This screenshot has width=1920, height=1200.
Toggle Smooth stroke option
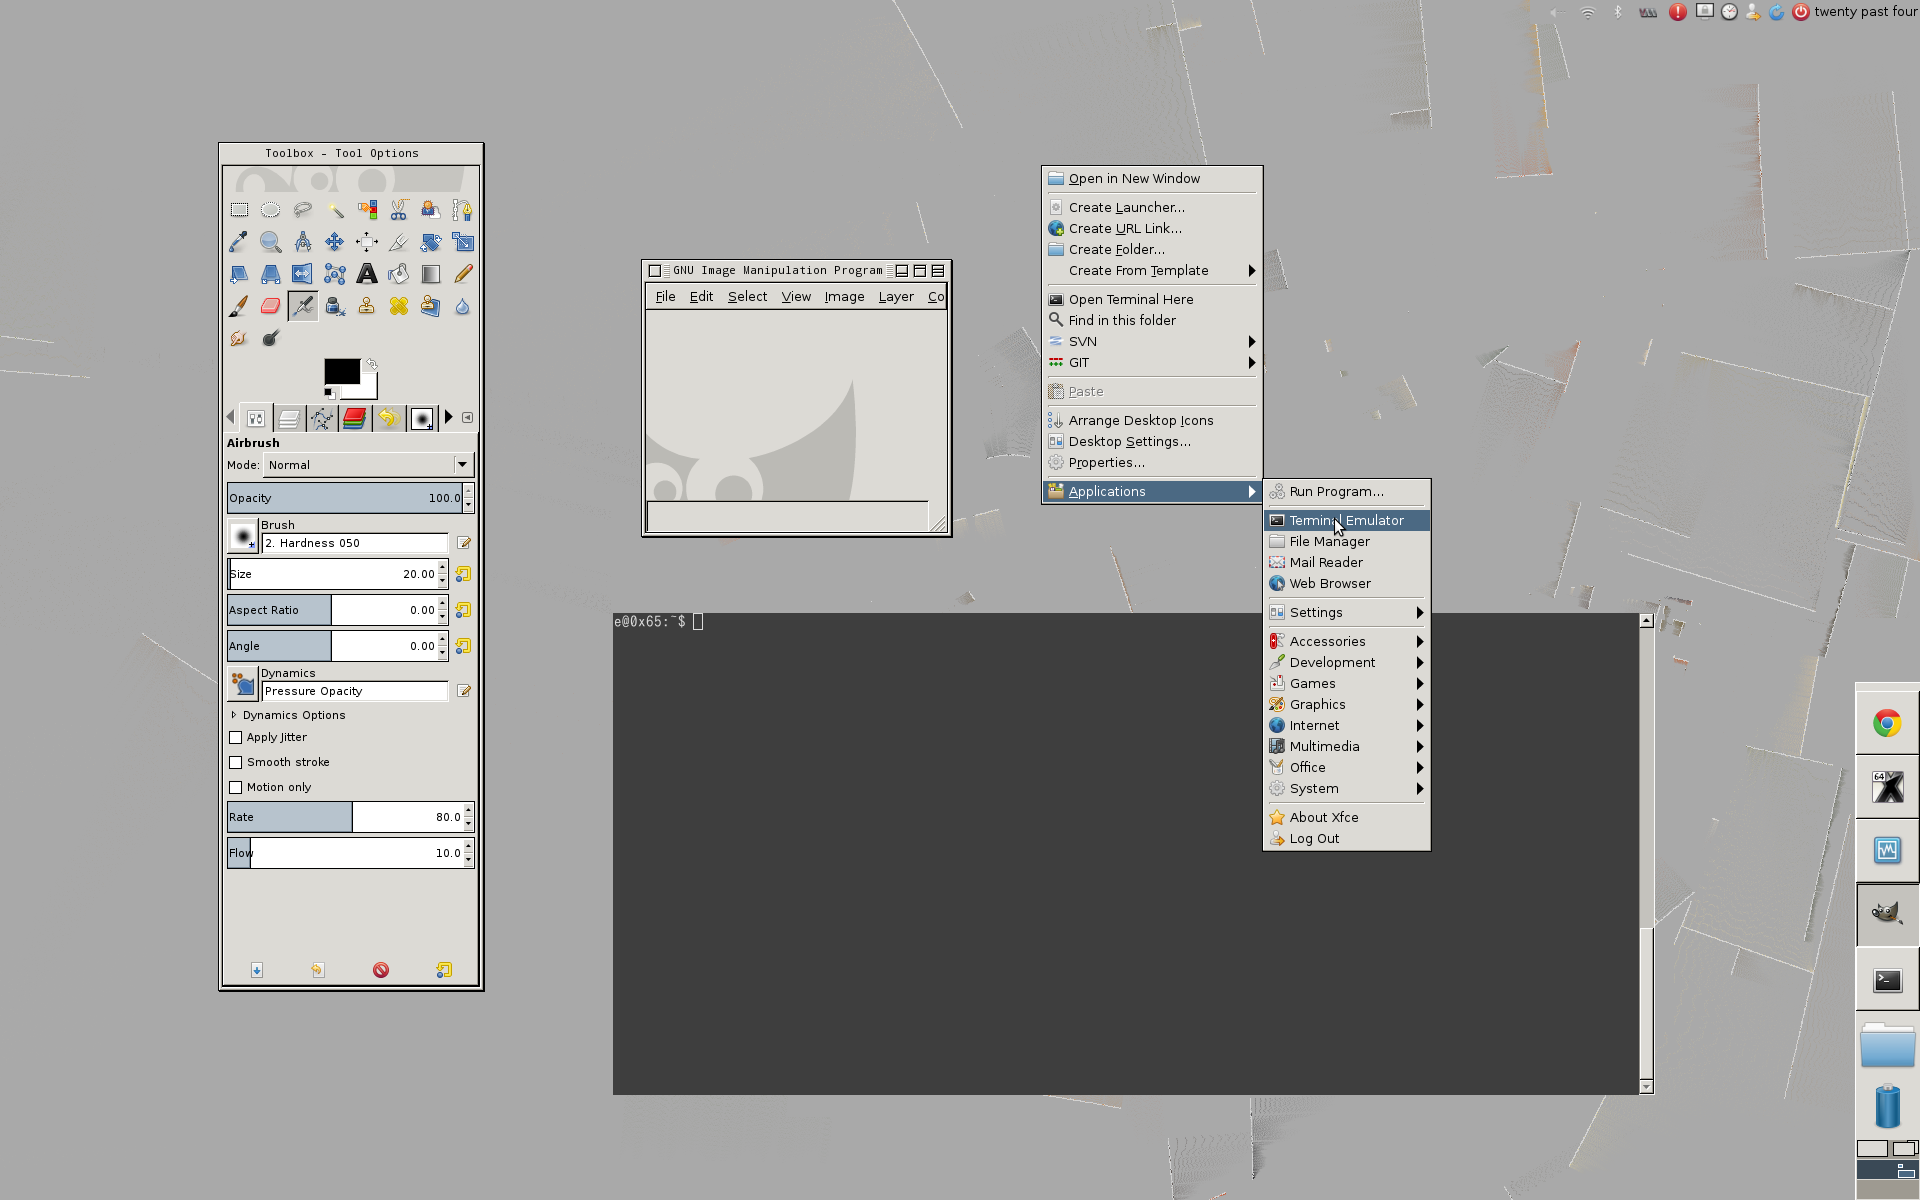(x=236, y=762)
